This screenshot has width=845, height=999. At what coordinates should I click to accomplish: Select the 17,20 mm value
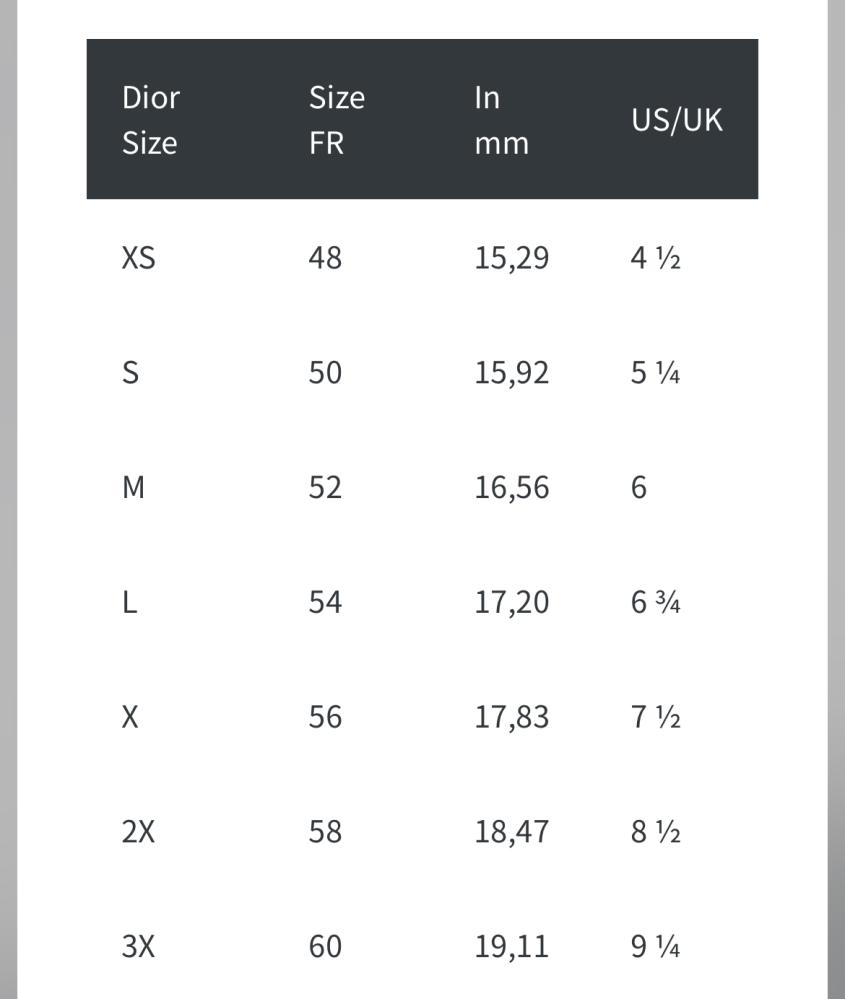[x=512, y=602]
